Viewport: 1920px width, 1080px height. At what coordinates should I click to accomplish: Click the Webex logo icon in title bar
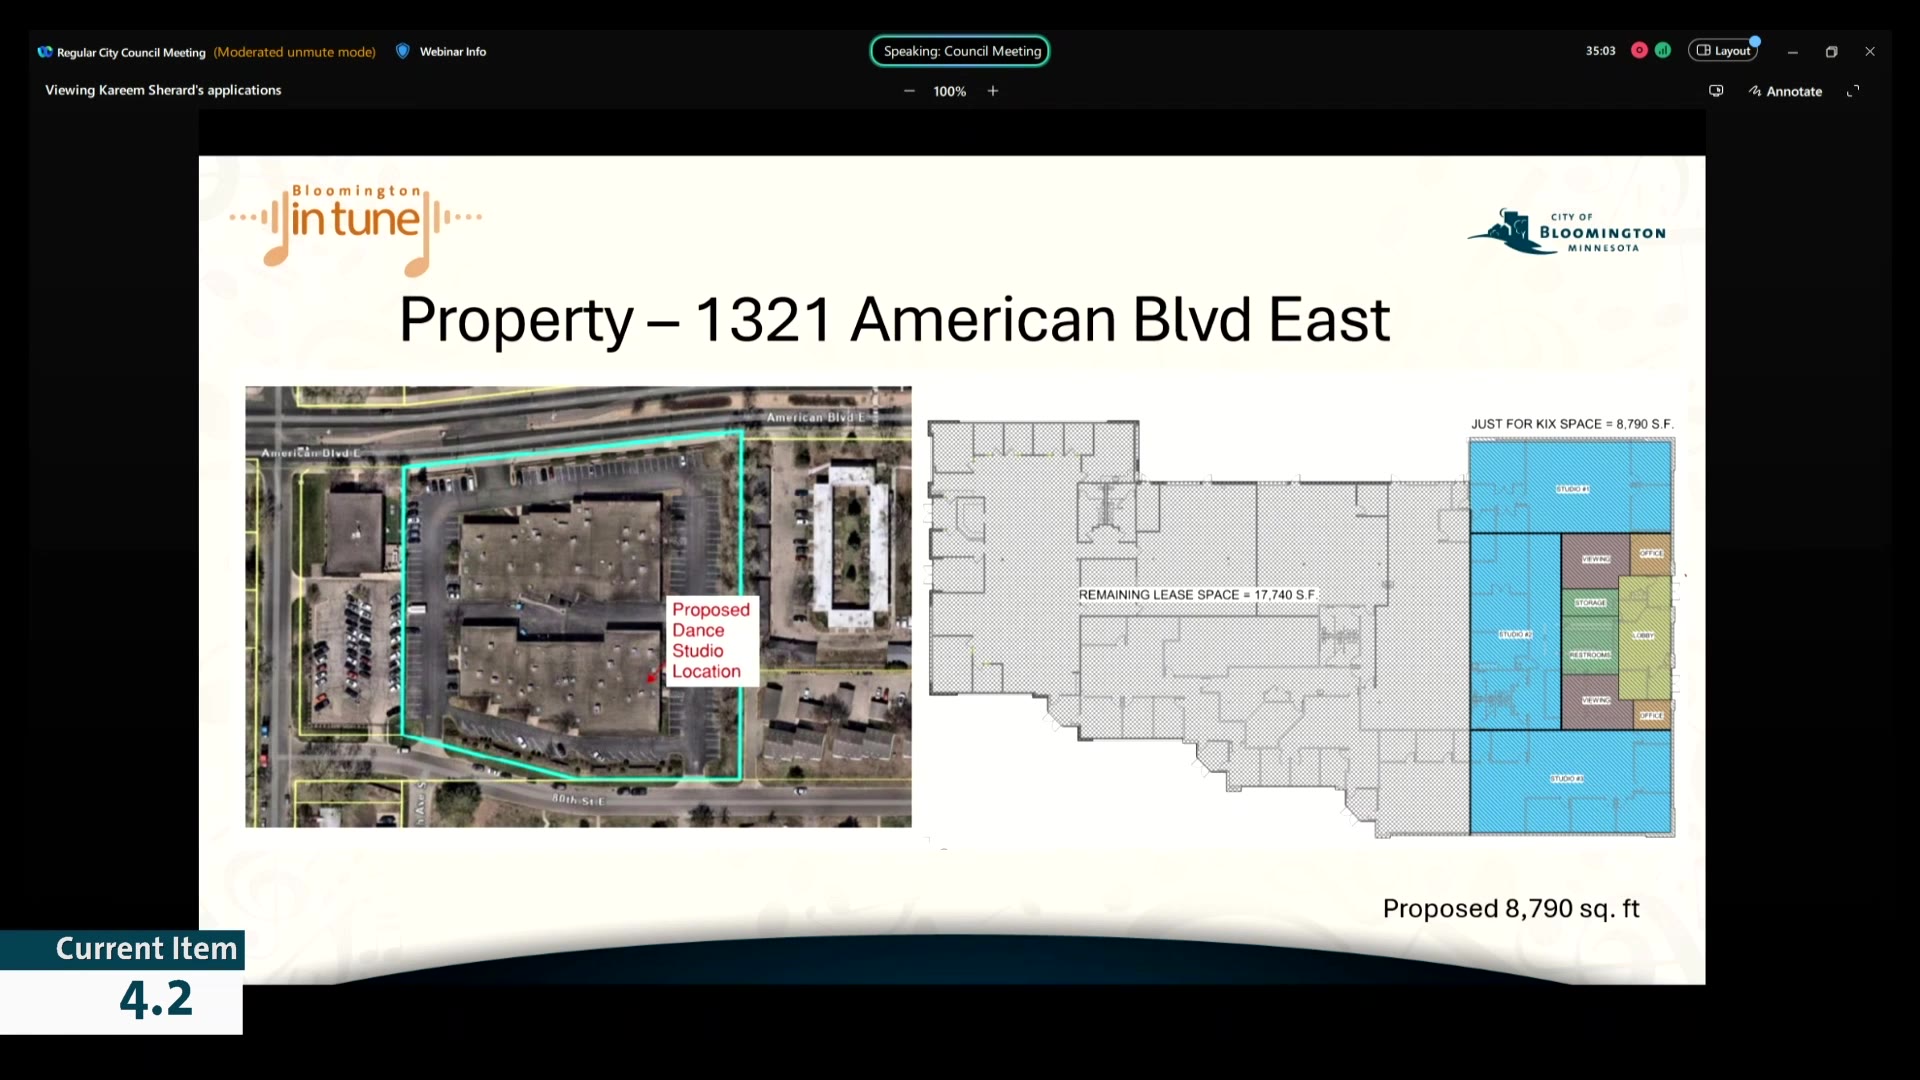coord(45,52)
